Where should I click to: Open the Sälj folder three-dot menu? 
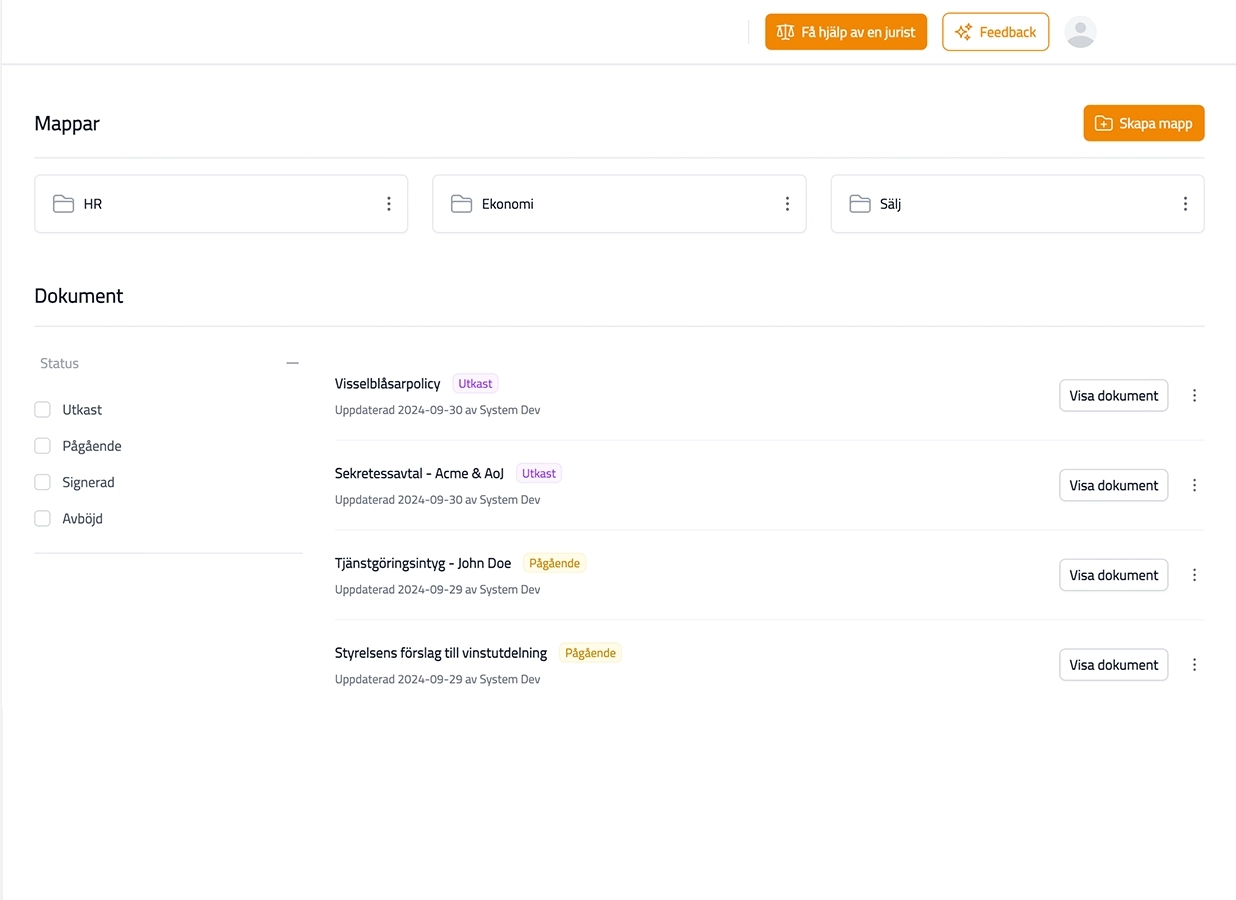tap(1185, 204)
